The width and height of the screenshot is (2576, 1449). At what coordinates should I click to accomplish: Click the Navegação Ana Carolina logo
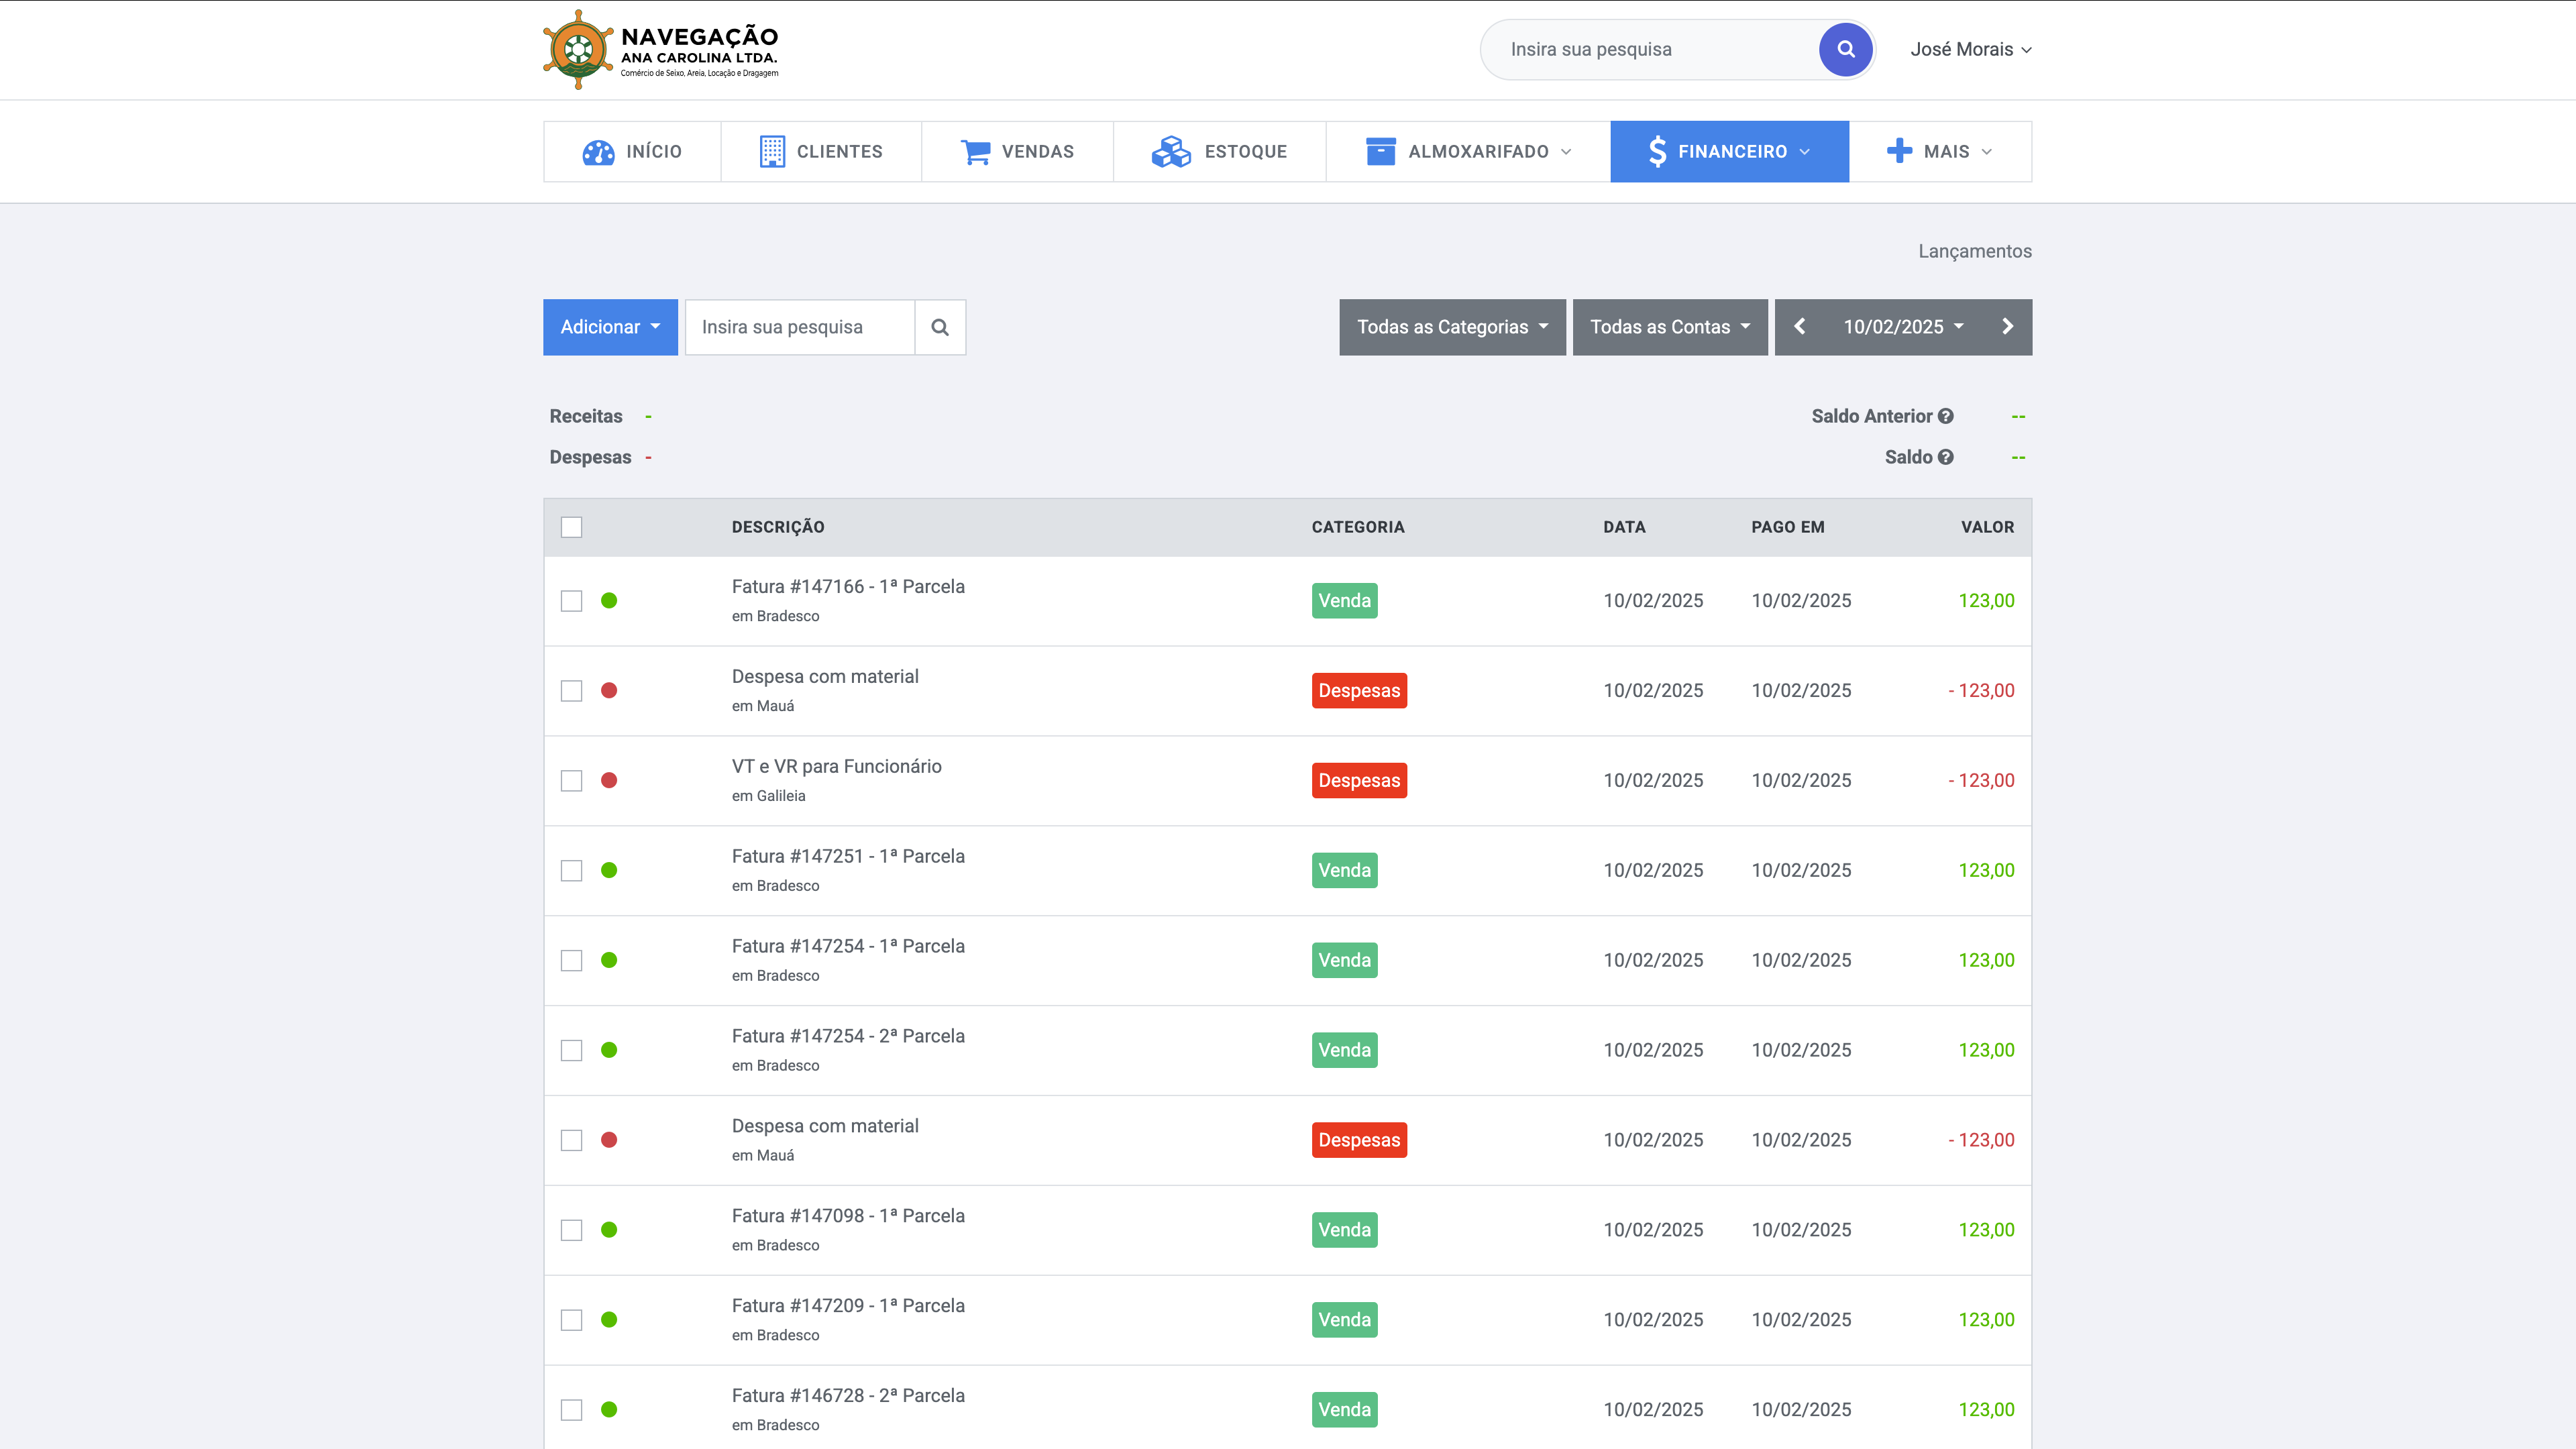661,50
